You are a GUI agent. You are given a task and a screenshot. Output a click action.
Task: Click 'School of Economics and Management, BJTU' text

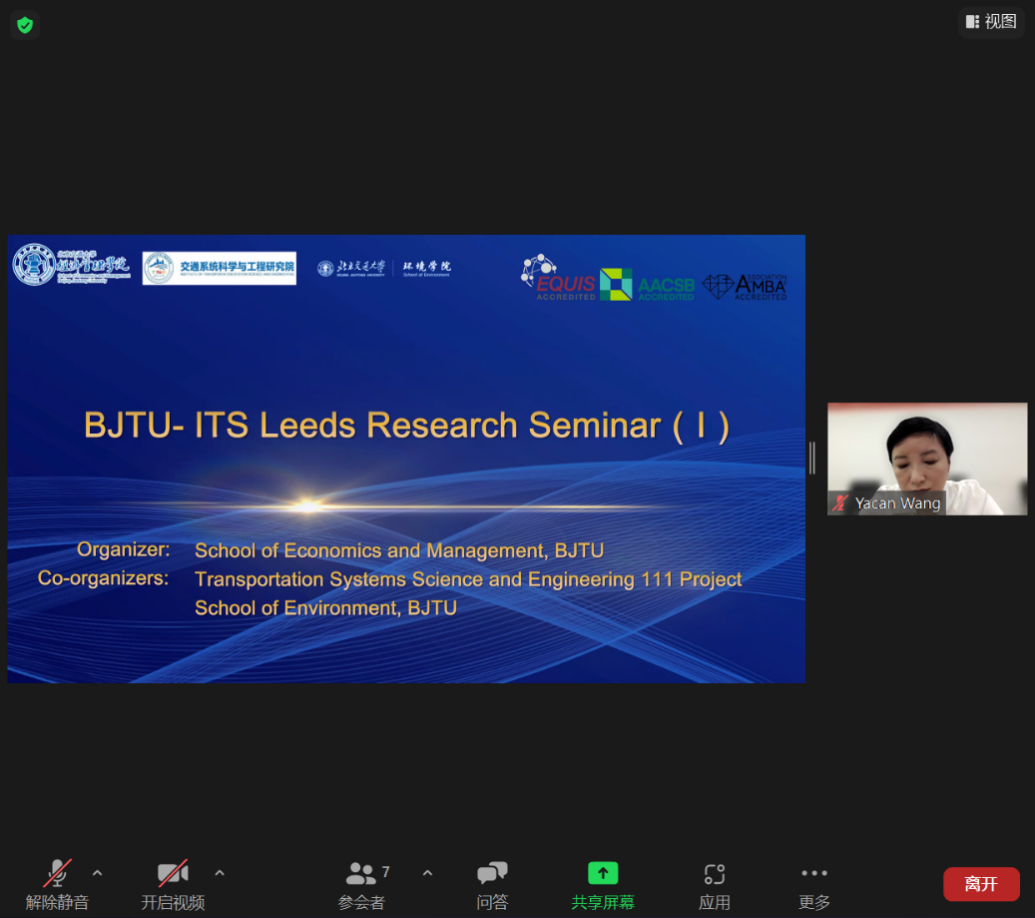[399, 550]
